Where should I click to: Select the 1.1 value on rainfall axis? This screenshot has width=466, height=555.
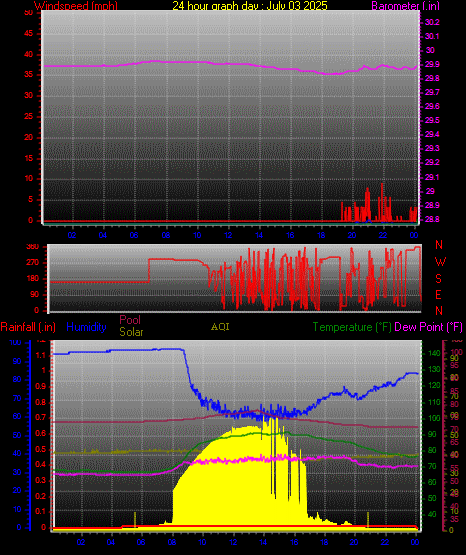click(x=41, y=355)
